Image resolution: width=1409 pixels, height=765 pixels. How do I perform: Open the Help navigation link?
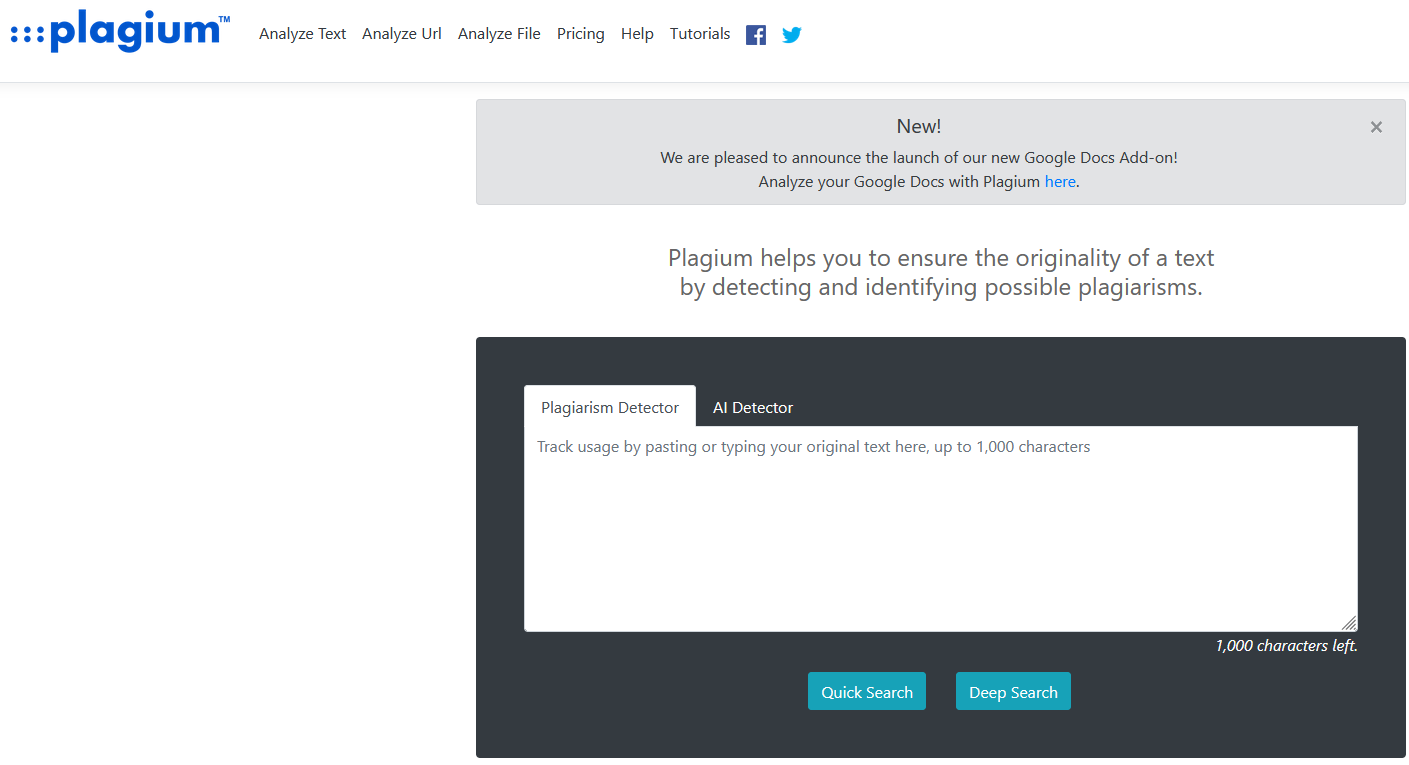pyautogui.click(x=637, y=34)
